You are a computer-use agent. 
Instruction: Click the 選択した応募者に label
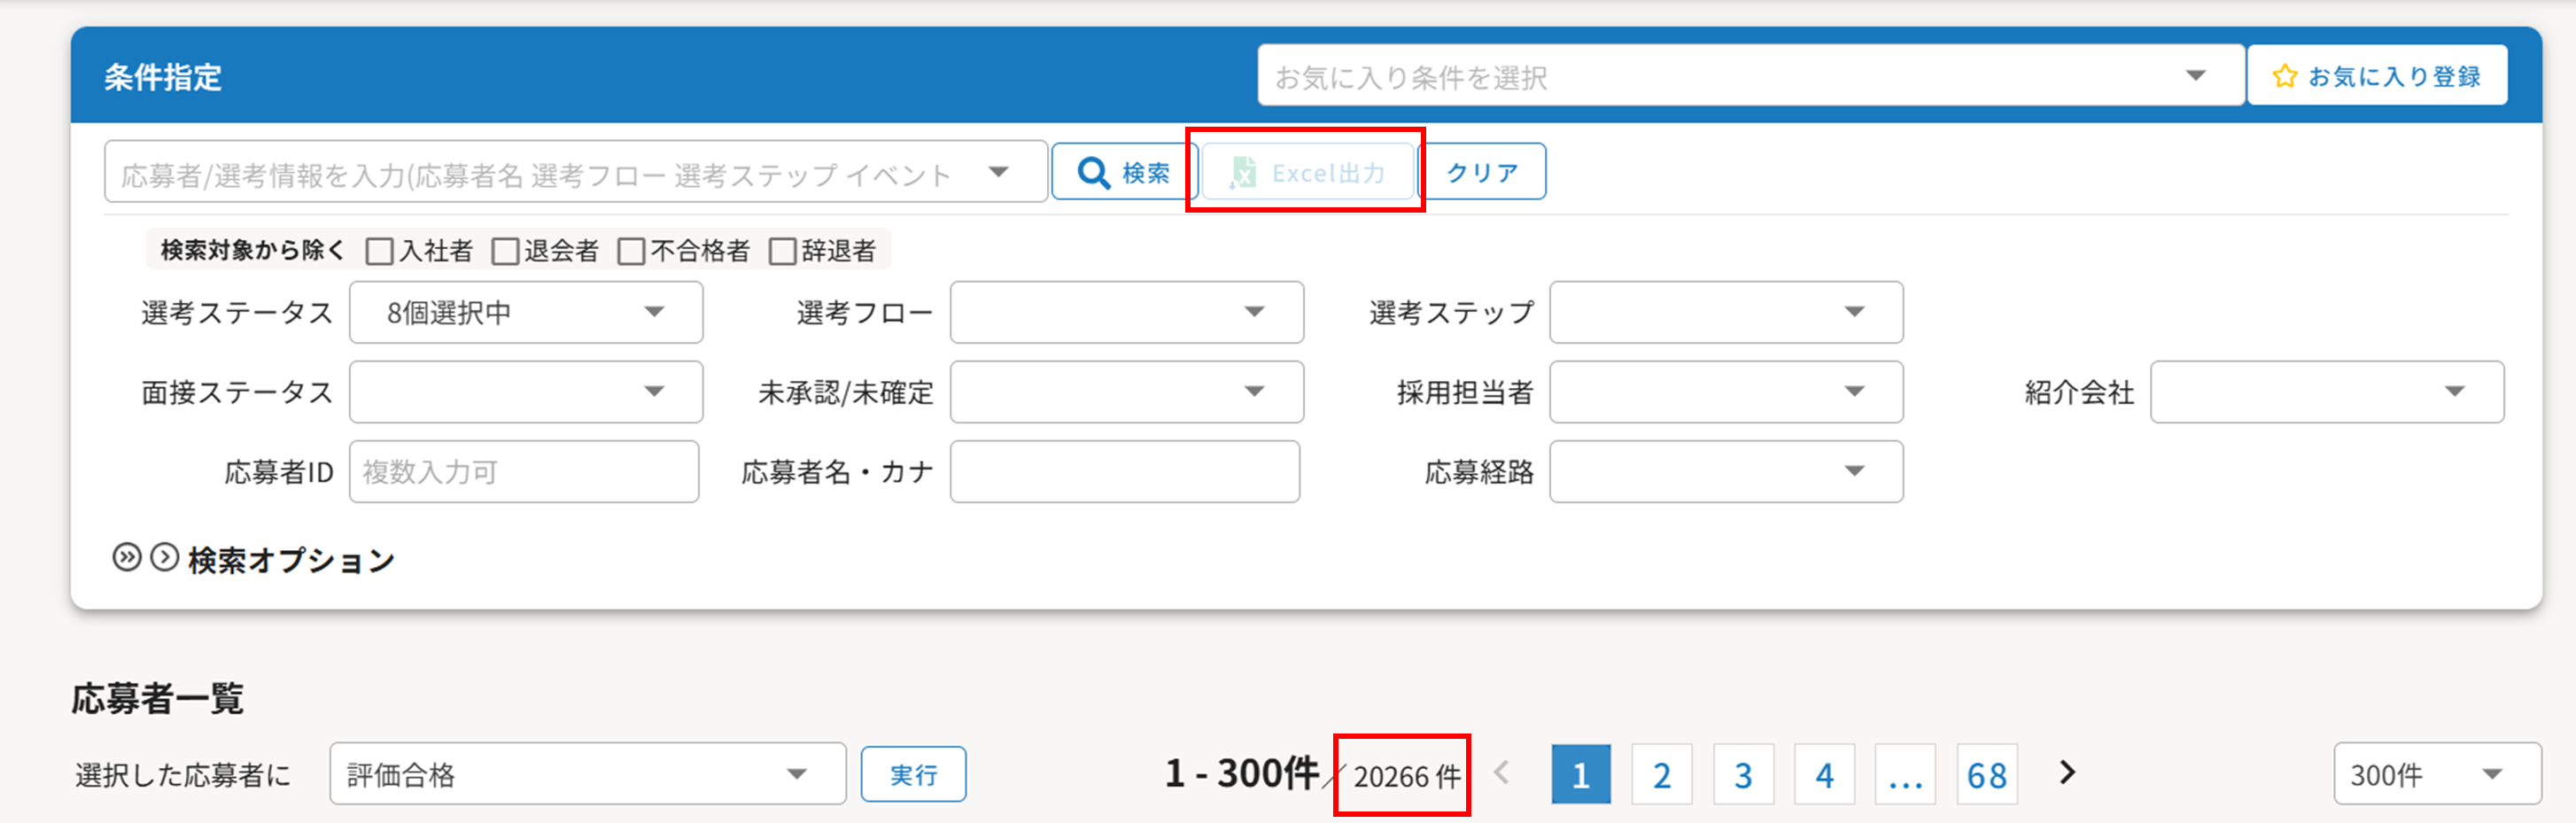point(183,775)
